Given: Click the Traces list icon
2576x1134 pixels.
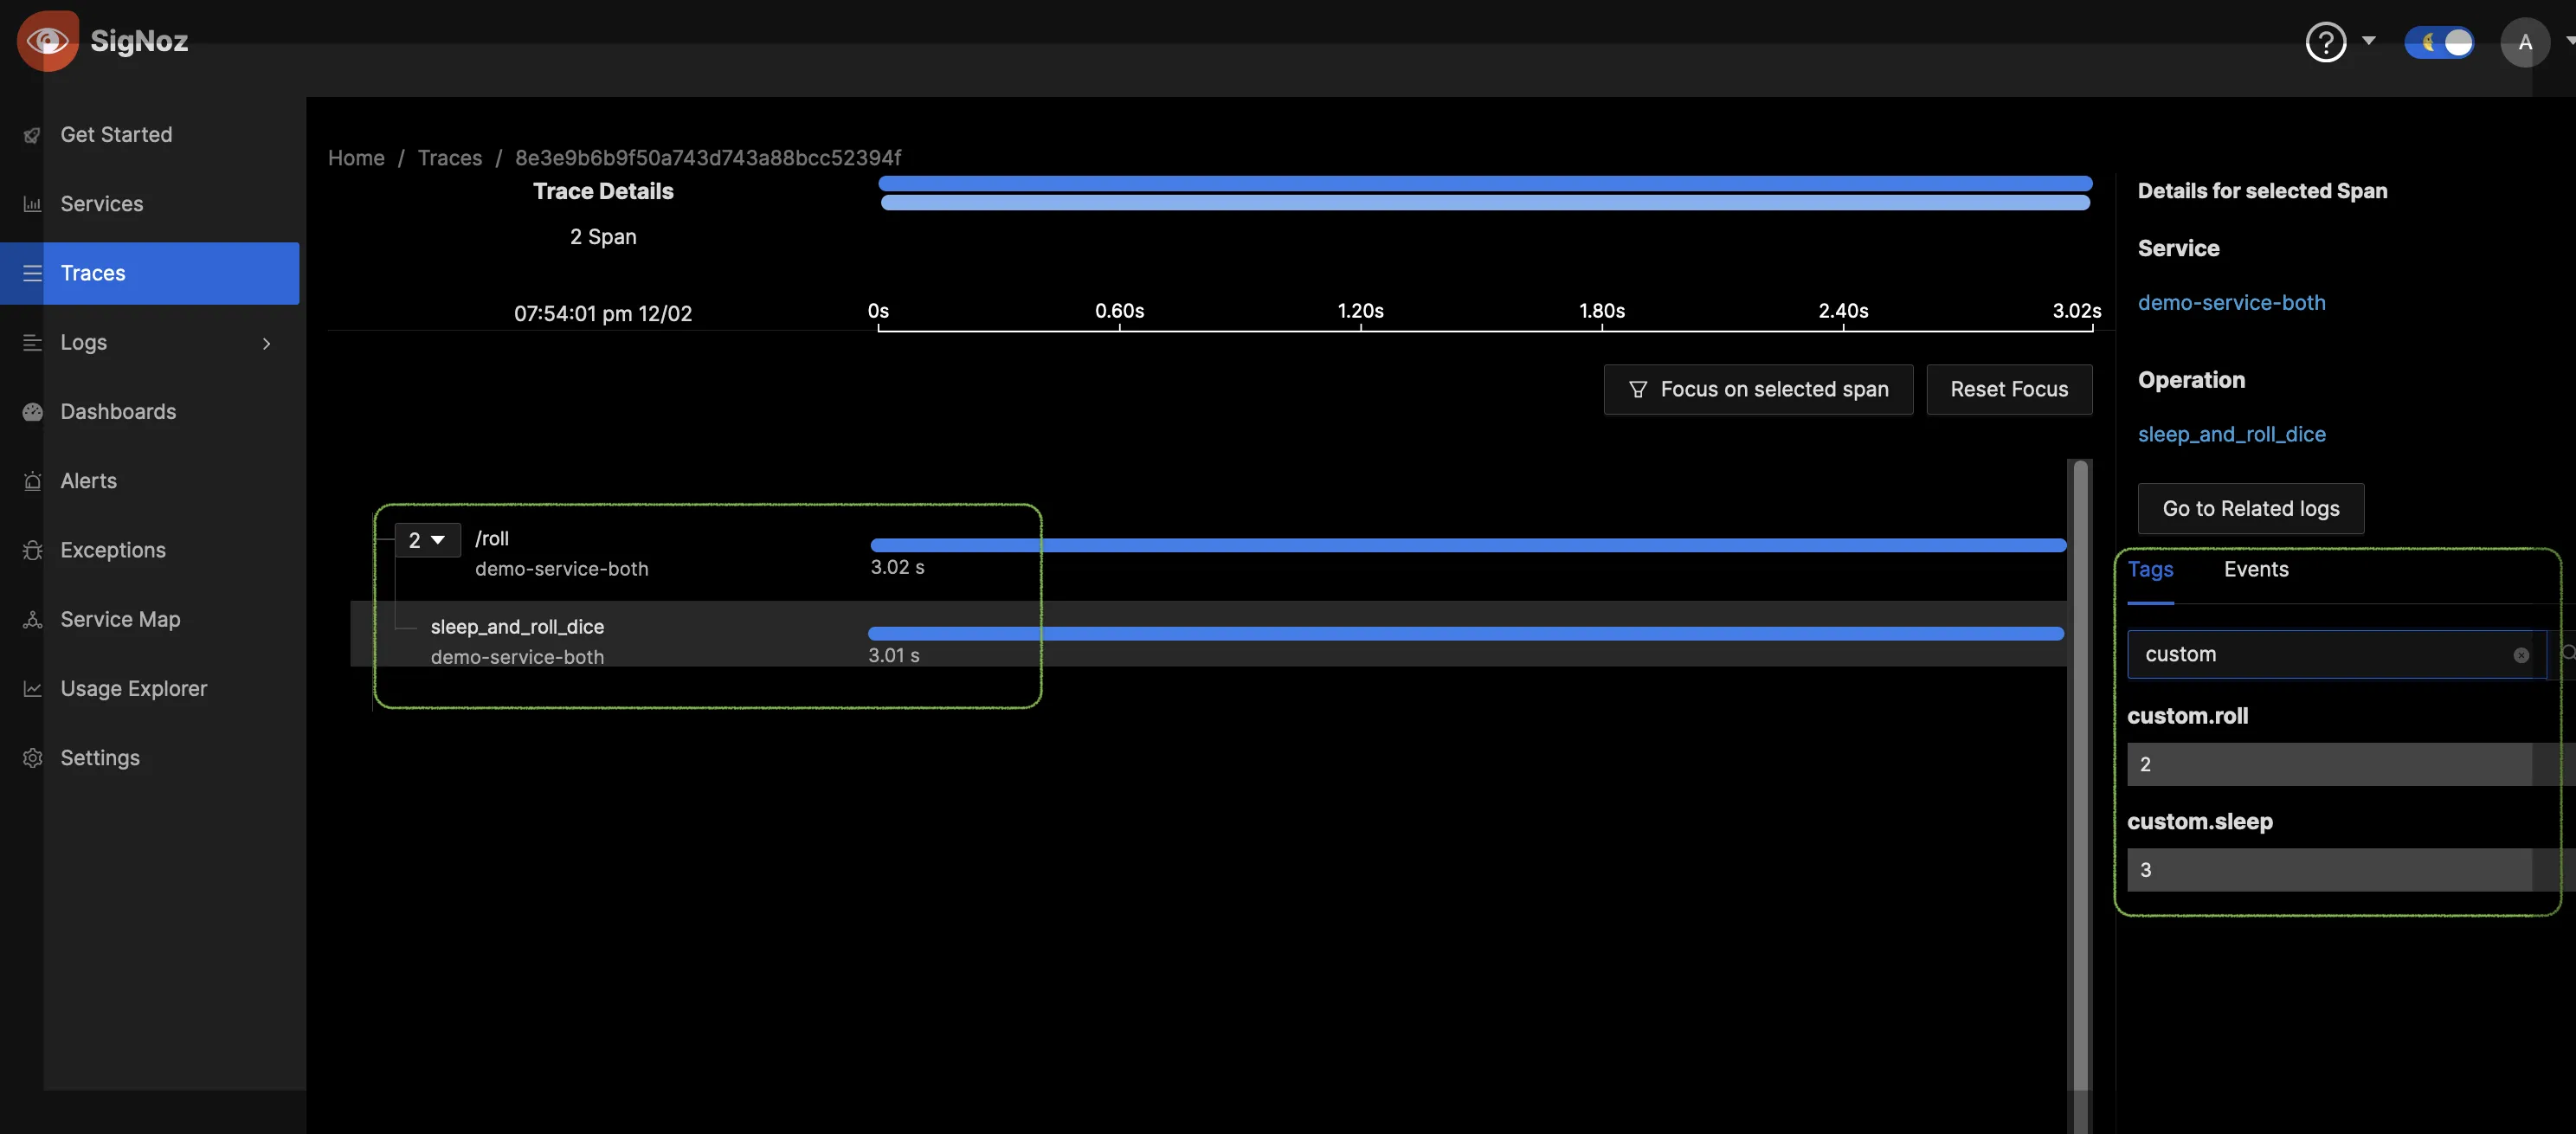Looking at the screenshot, I should (x=32, y=273).
